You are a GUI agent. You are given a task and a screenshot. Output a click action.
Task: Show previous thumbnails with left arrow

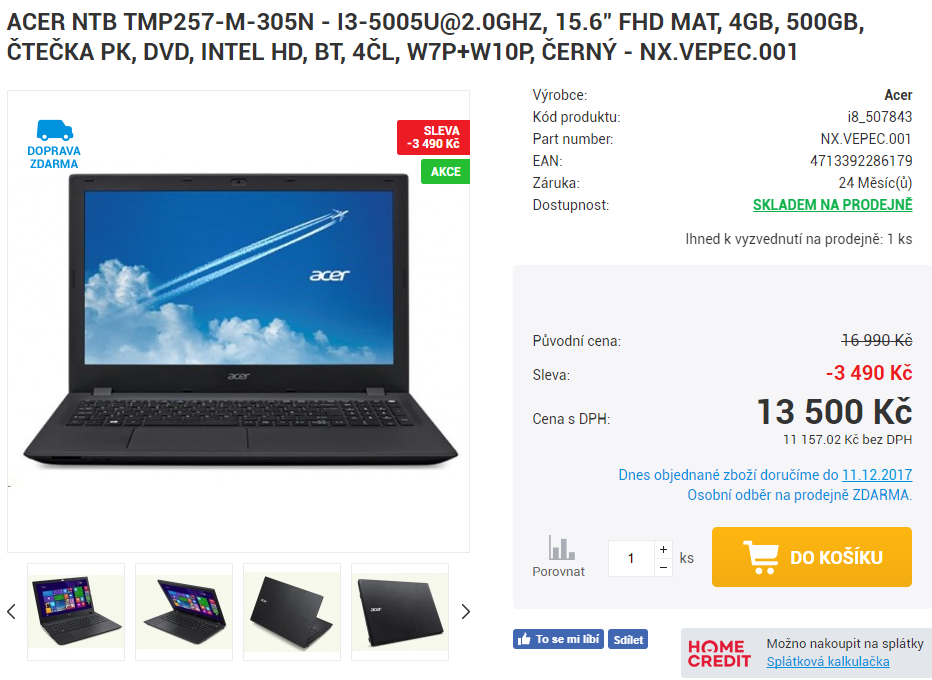(x=11, y=612)
